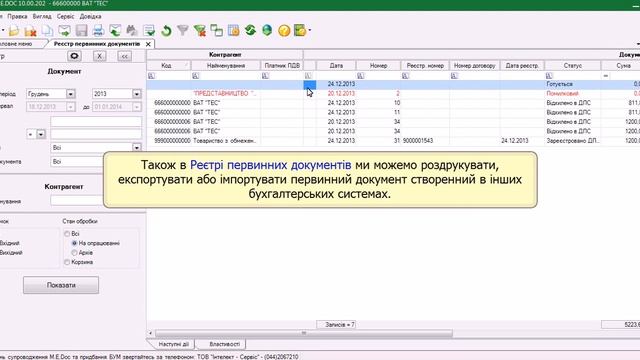The height and width of the screenshot is (360, 640).
Task: Click the yellow question mark help icon
Action: (x=284, y=31)
